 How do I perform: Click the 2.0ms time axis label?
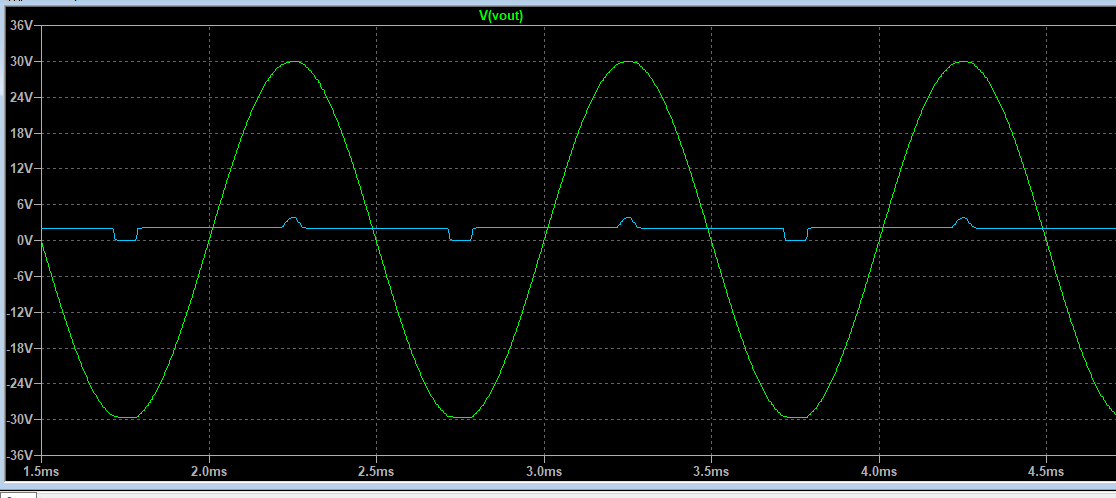click(x=209, y=472)
